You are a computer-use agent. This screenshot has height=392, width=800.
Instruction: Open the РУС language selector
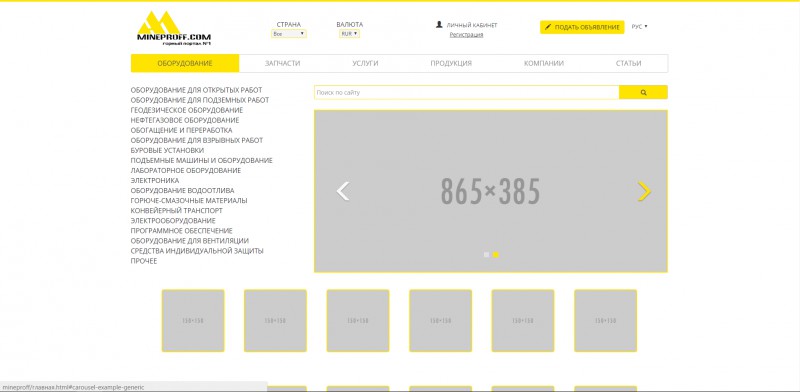pyautogui.click(x=639, y=27)
